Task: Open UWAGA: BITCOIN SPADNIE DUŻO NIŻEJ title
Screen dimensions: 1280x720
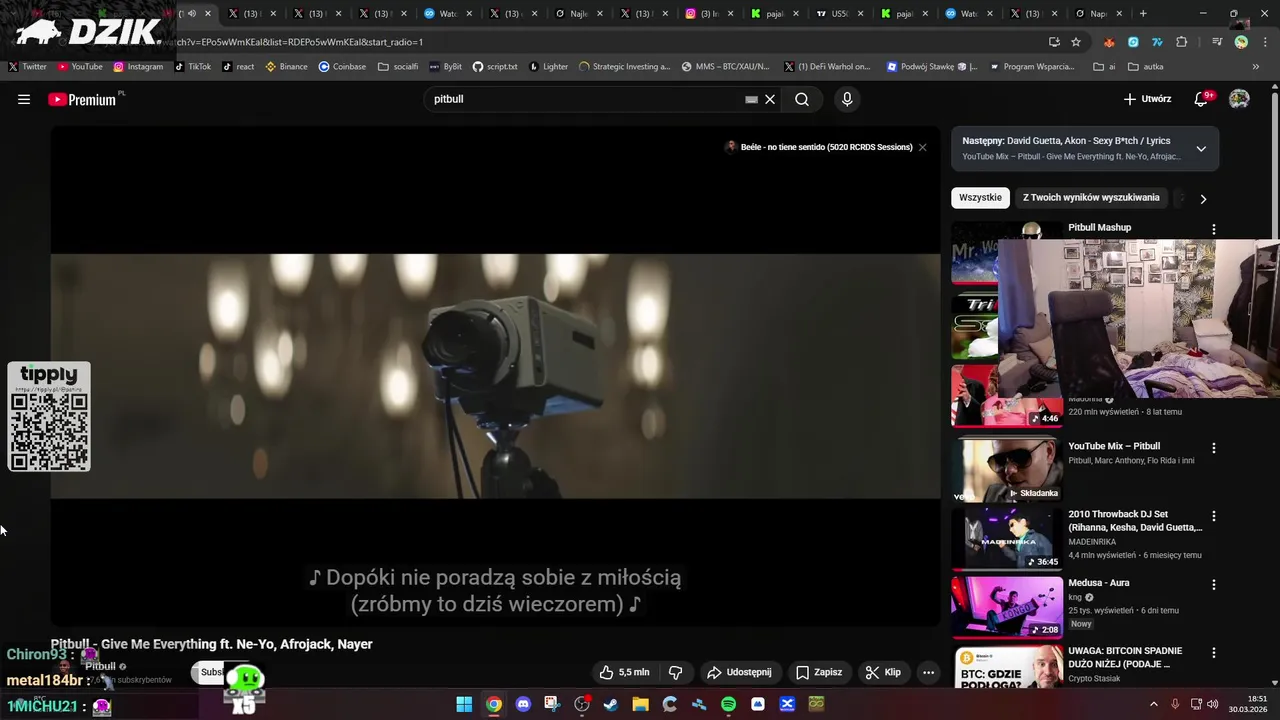Action: [x=1125, y=657]
